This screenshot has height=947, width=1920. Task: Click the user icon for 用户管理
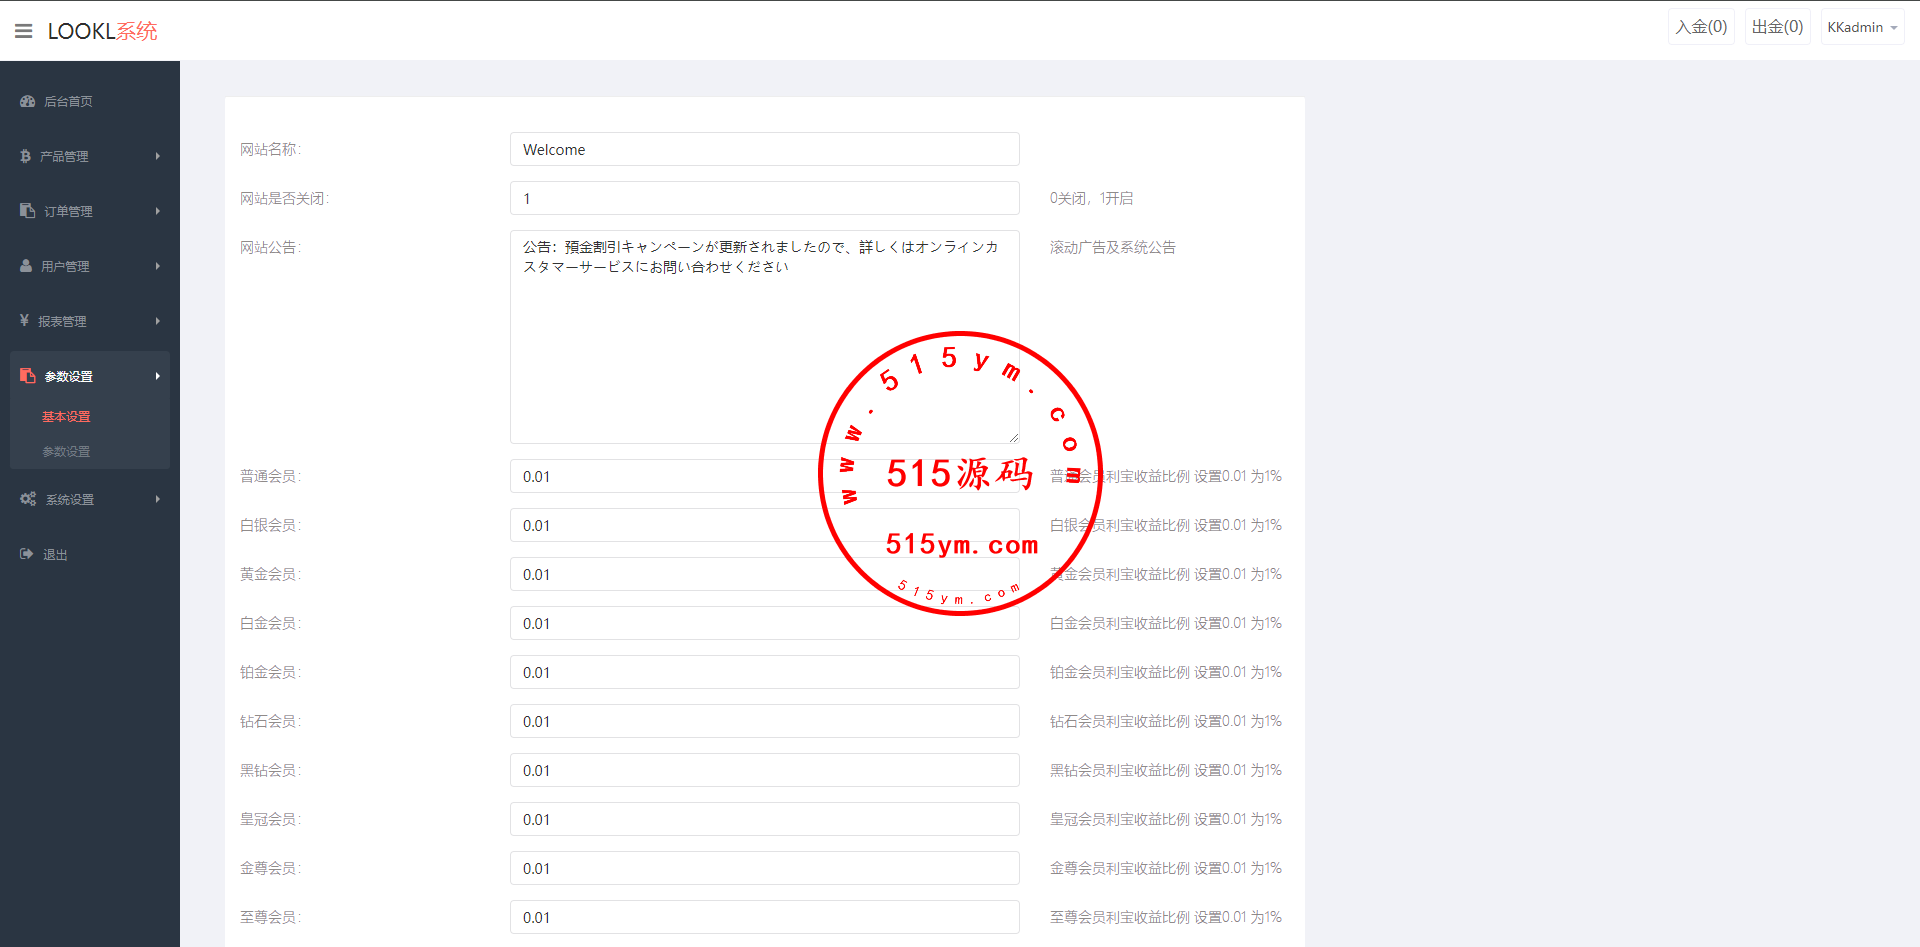pos(26,266)
